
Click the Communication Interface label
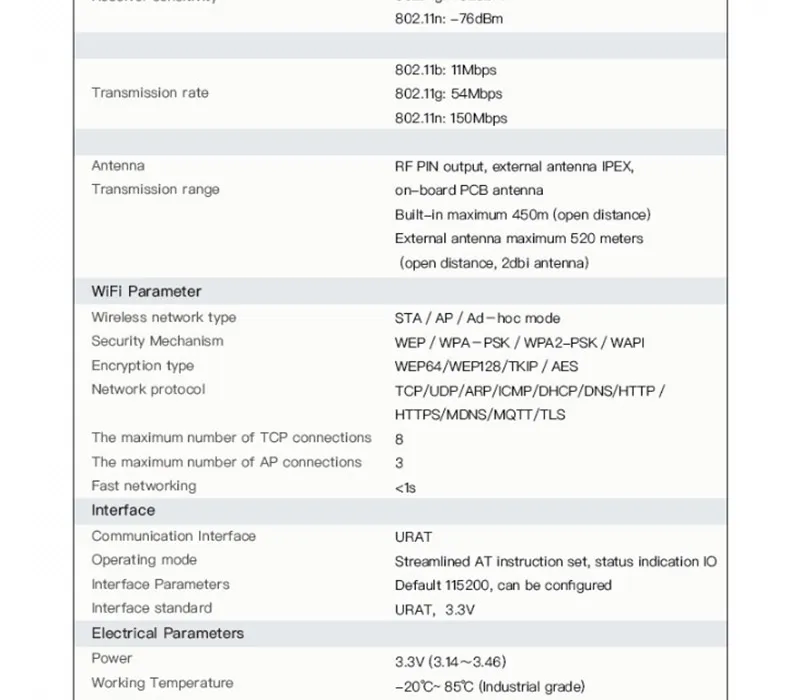click(173, 536)
